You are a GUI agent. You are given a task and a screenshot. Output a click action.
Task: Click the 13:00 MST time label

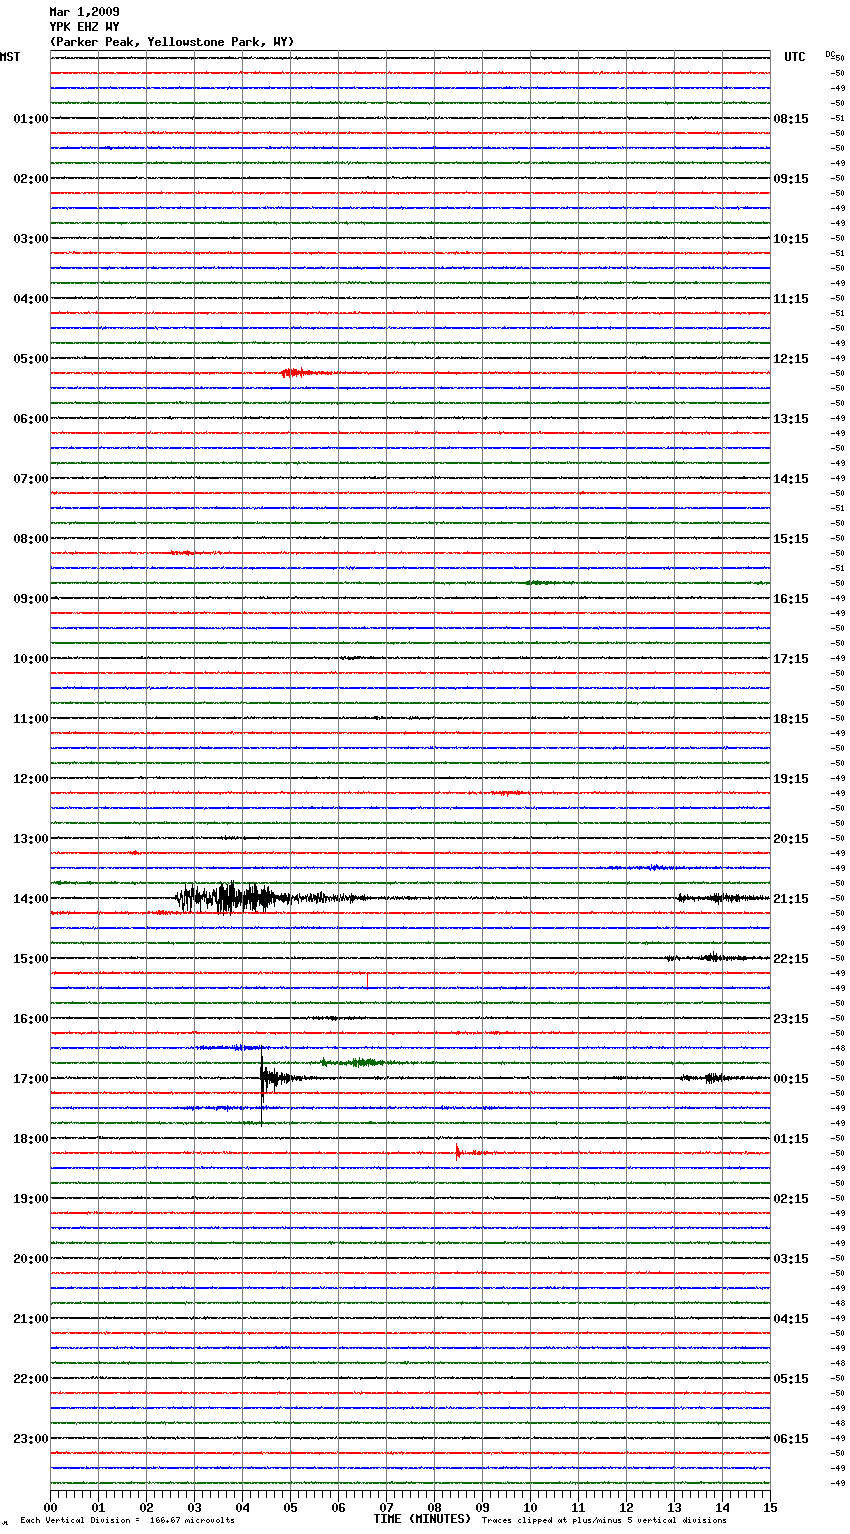coord(31,839)
